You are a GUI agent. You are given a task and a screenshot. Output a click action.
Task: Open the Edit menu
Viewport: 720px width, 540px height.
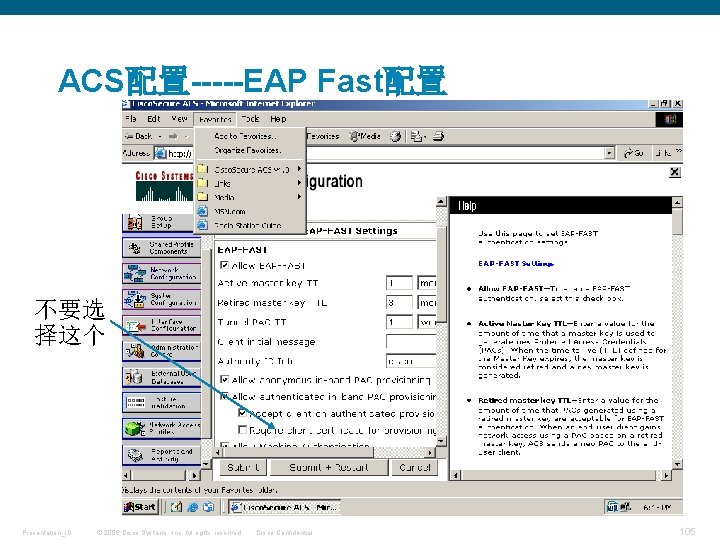coord(154,118)
